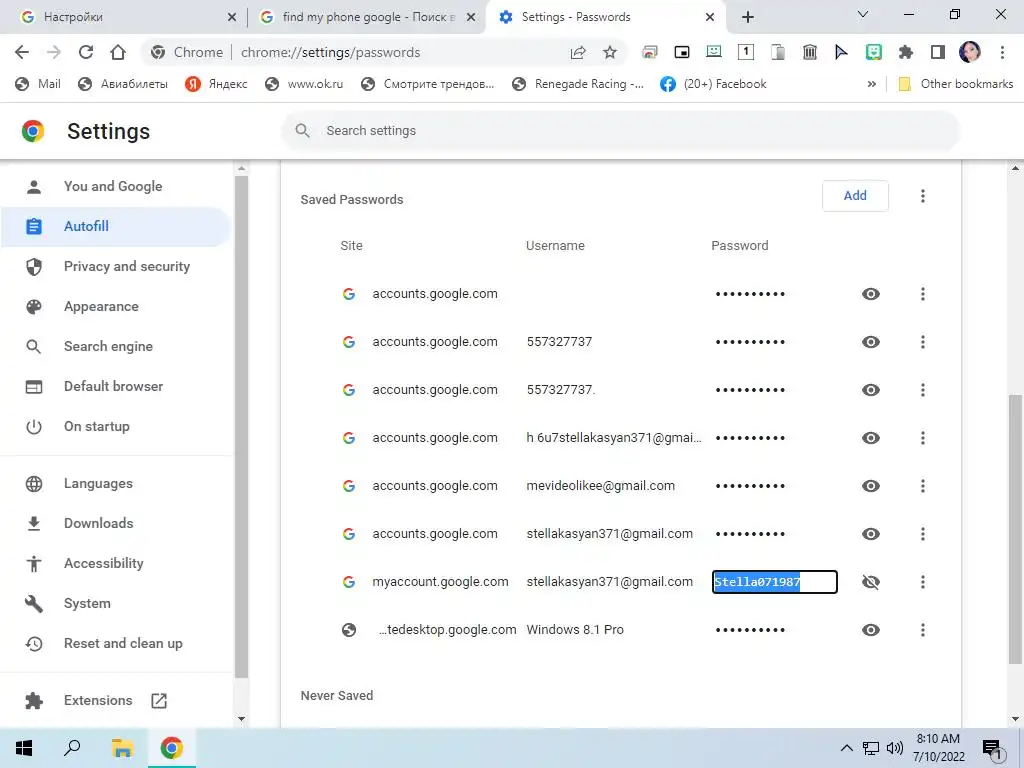Open more actions for blank-username accounts.google.com row

(923, 294)
